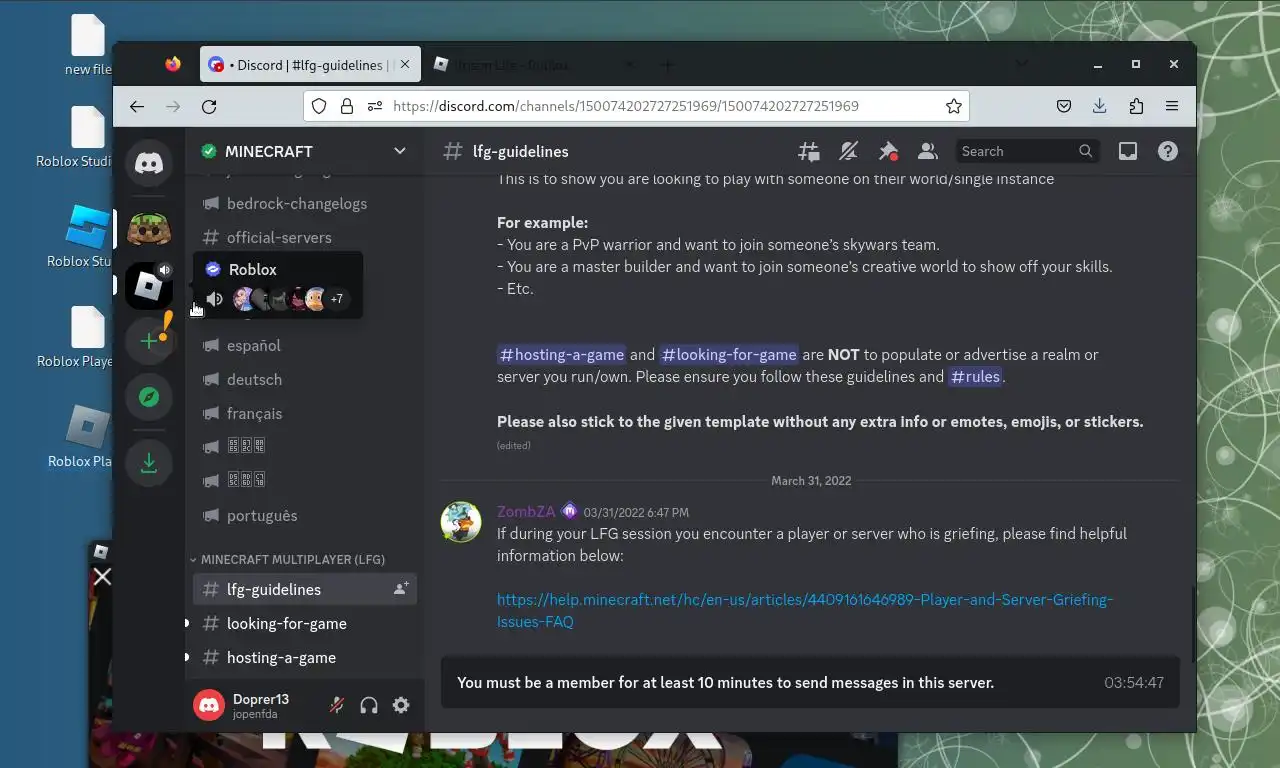Open Explore Discoverable Servers compass icon
The height and width of the screenshot is (768, 1280).
pyautogui.click(x=149, y=397)
